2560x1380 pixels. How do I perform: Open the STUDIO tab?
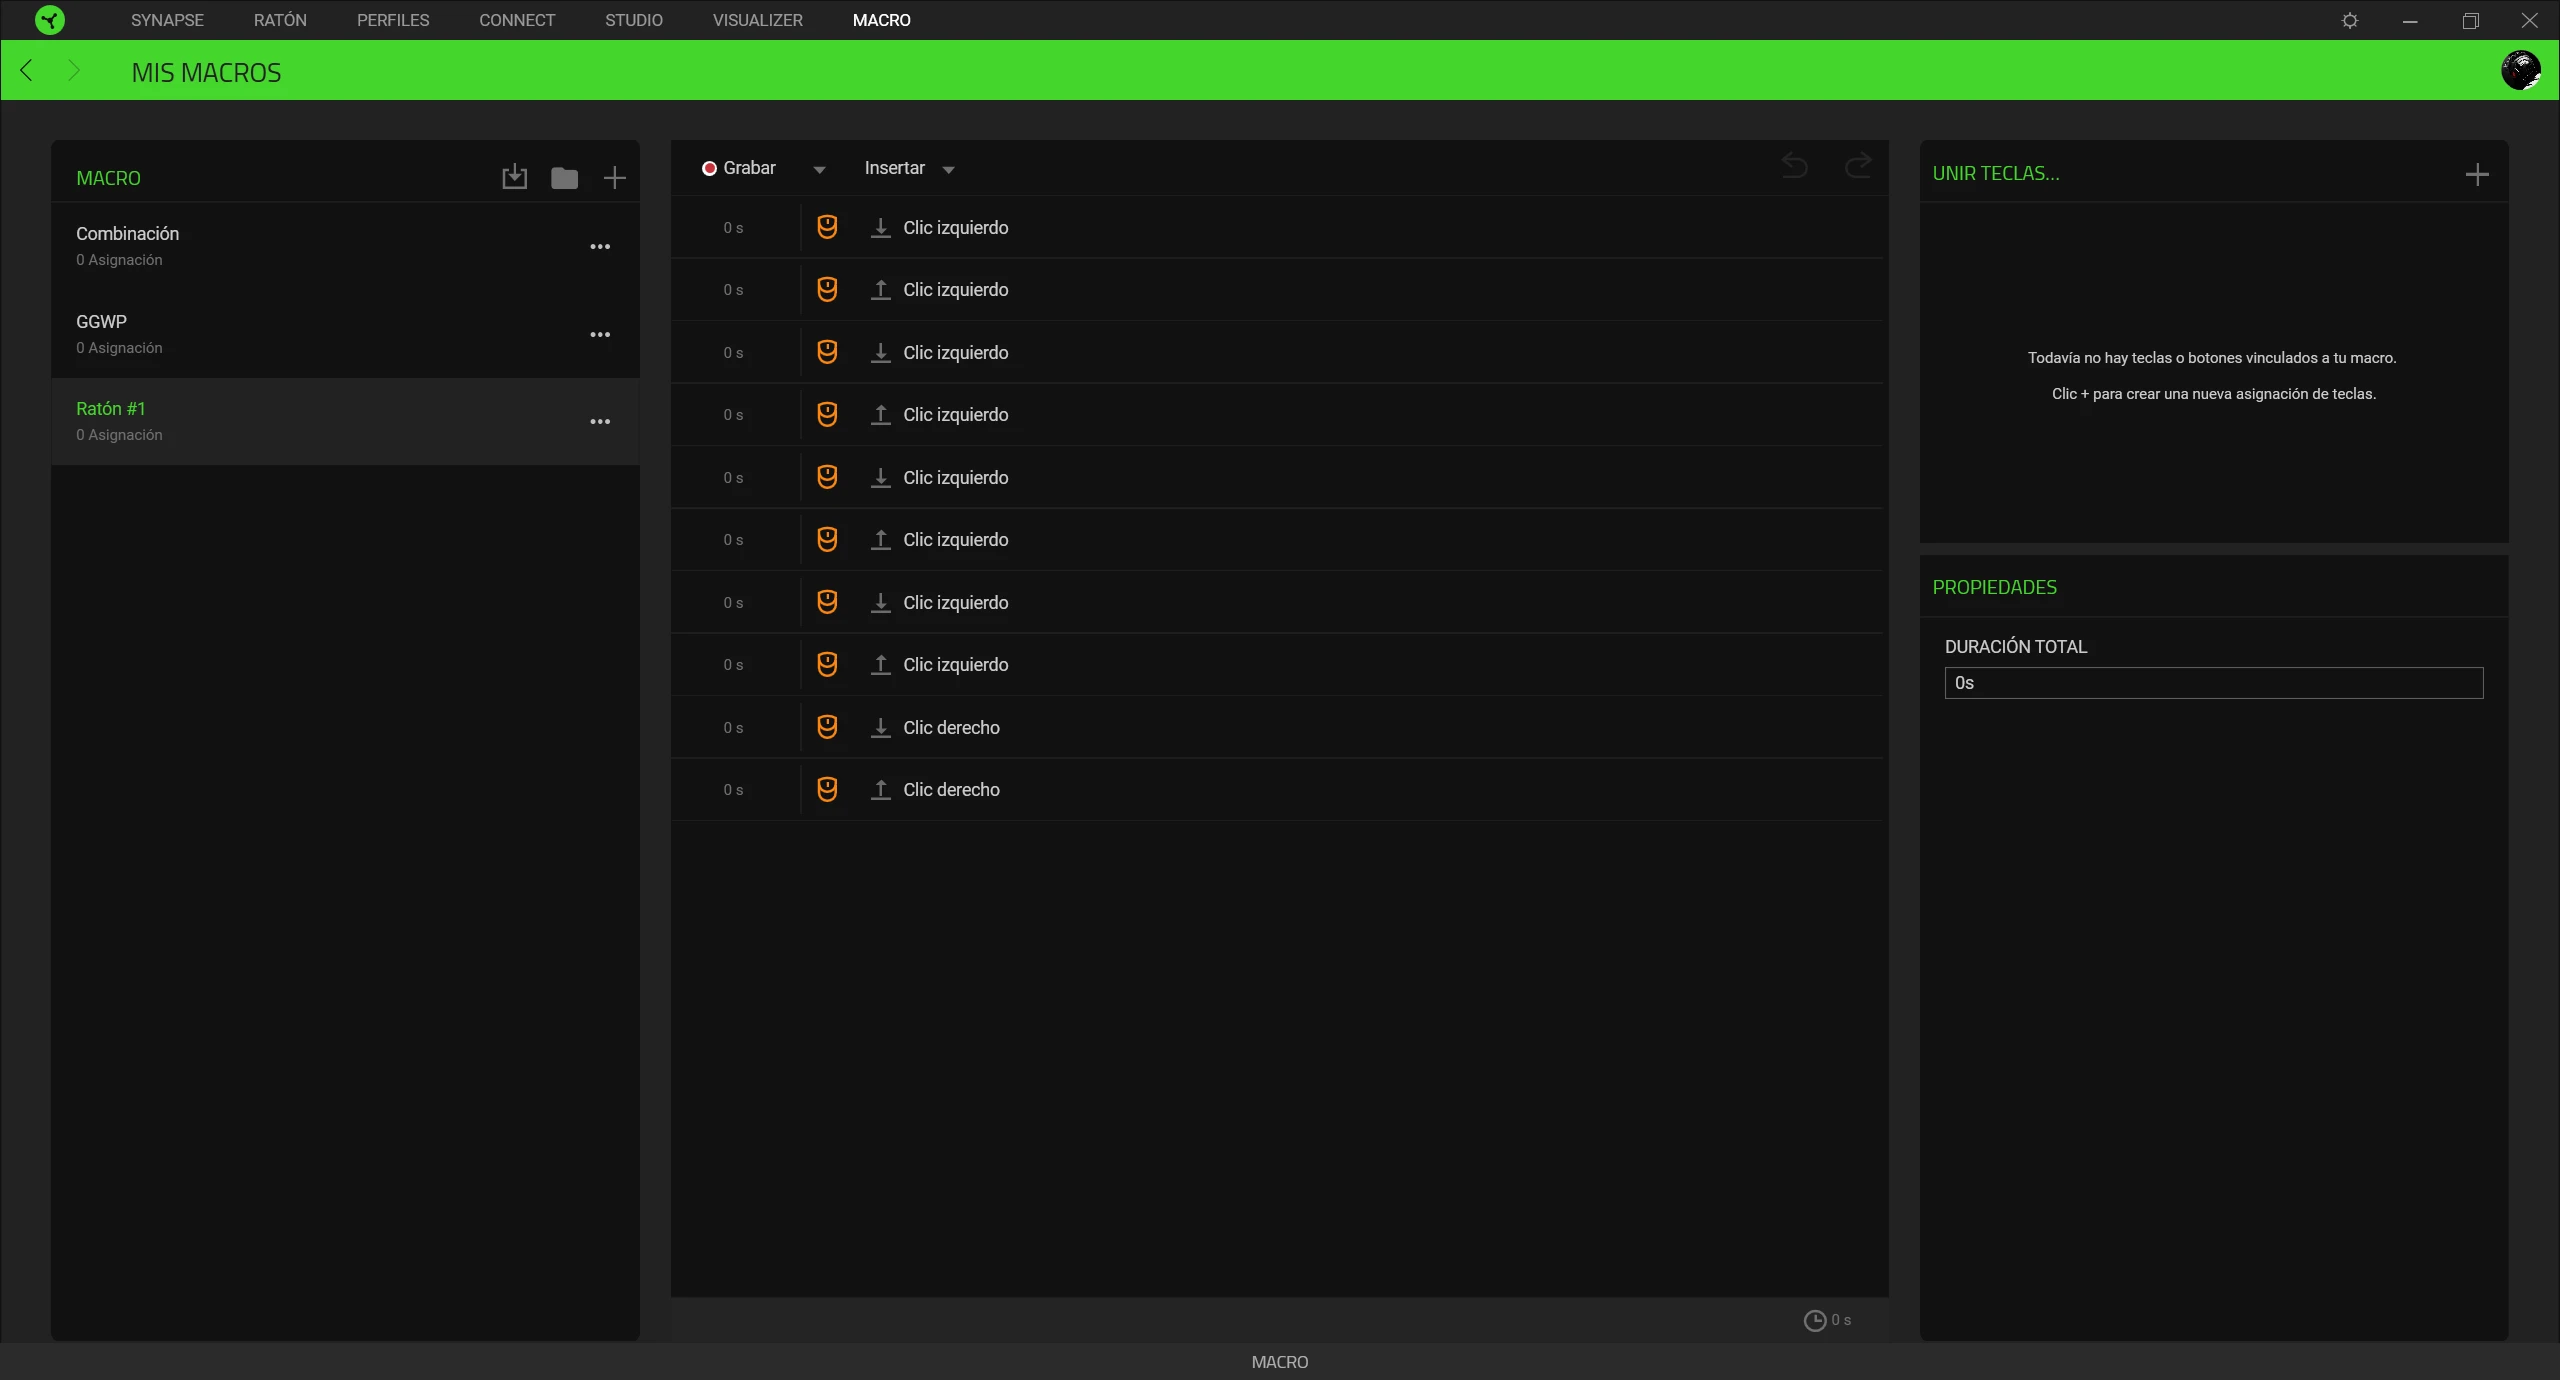[x=634, y=20]
